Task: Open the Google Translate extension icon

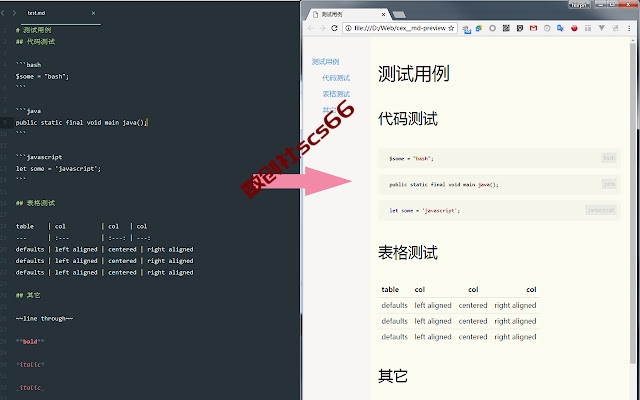Action: pyautogui.click(x=560, y=28)
